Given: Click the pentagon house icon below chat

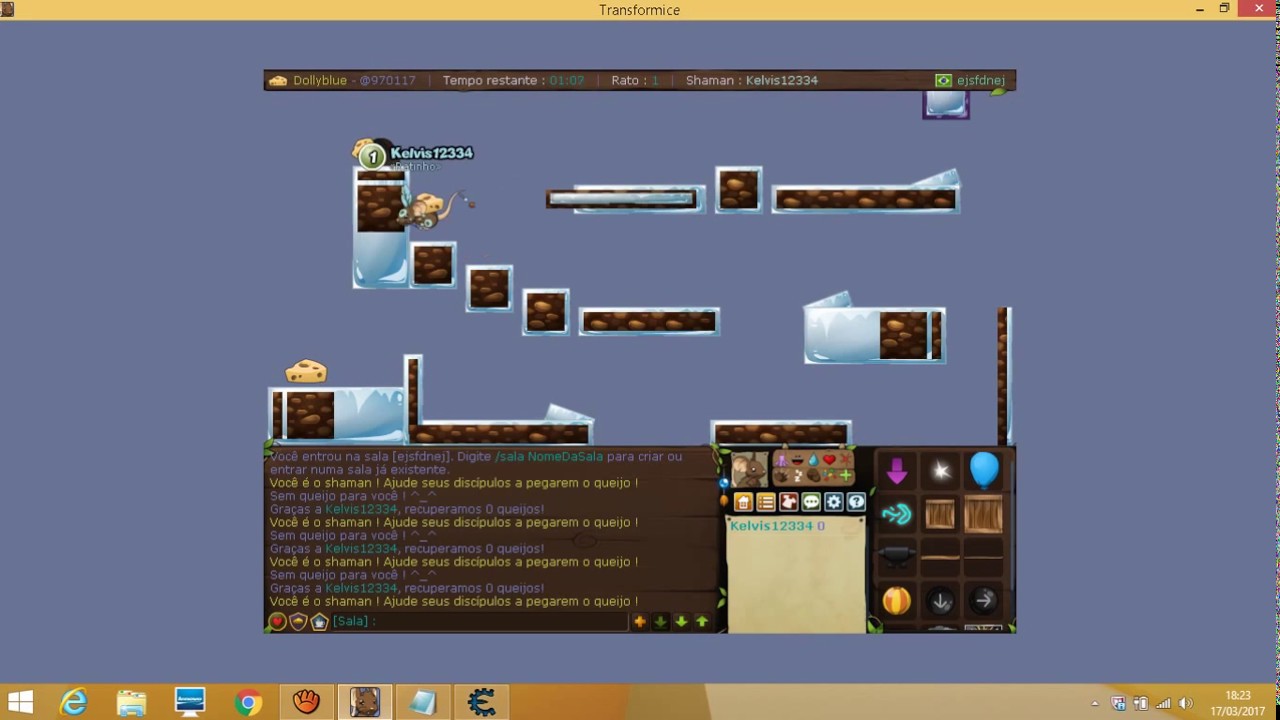Looking at the screenshot, I should [x=319, y=621].
